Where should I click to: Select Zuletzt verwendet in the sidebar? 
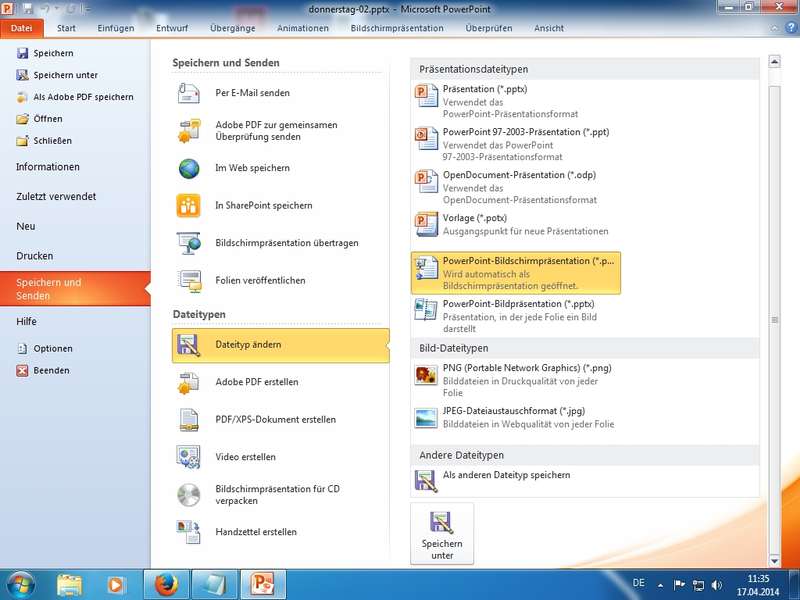click(56, 197)
